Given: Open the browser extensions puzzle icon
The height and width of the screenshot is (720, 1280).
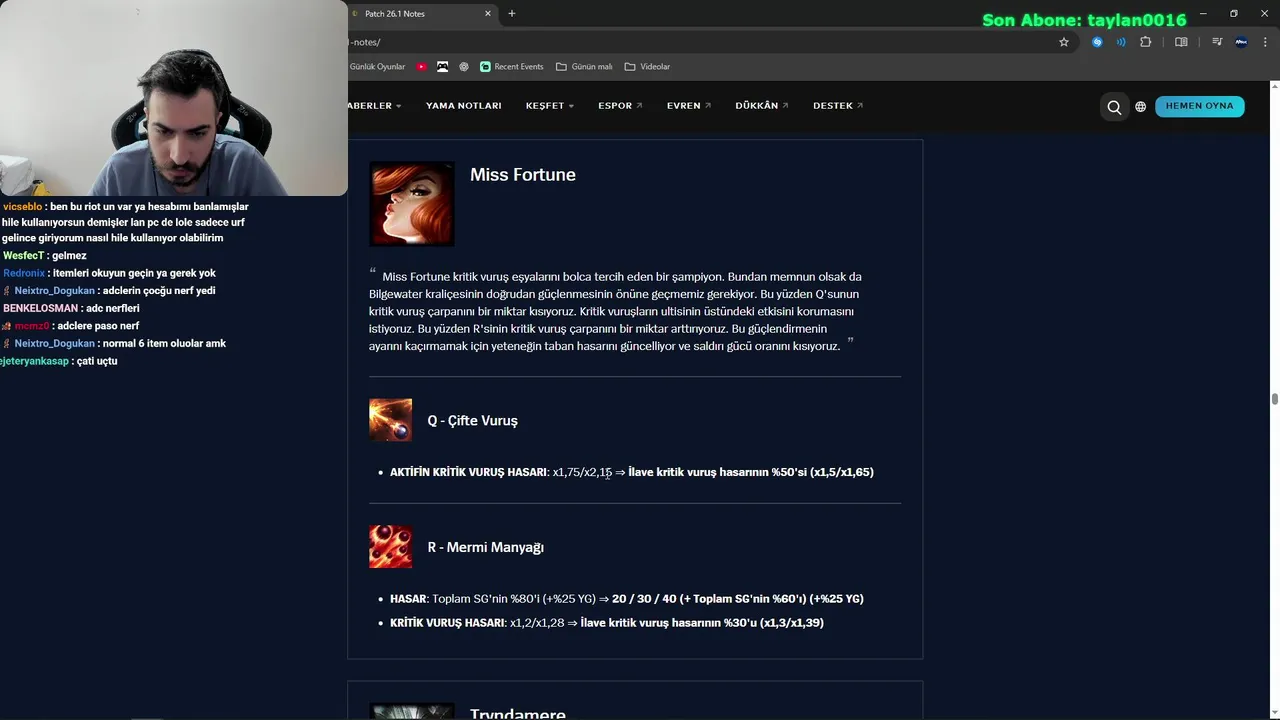Looking at the screenshot, I should (x=1146, y=42).
